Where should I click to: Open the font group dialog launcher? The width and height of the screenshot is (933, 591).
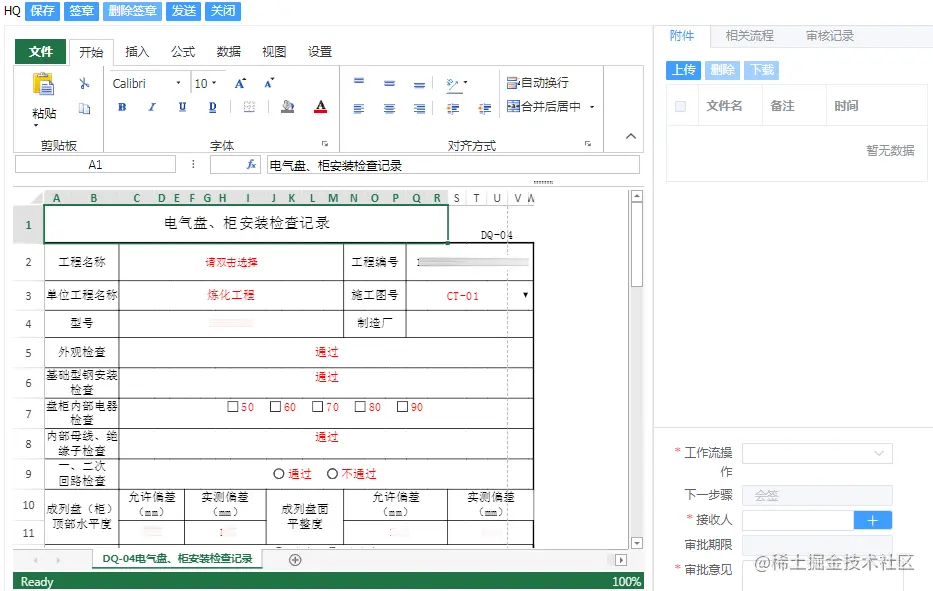[325, 143]
